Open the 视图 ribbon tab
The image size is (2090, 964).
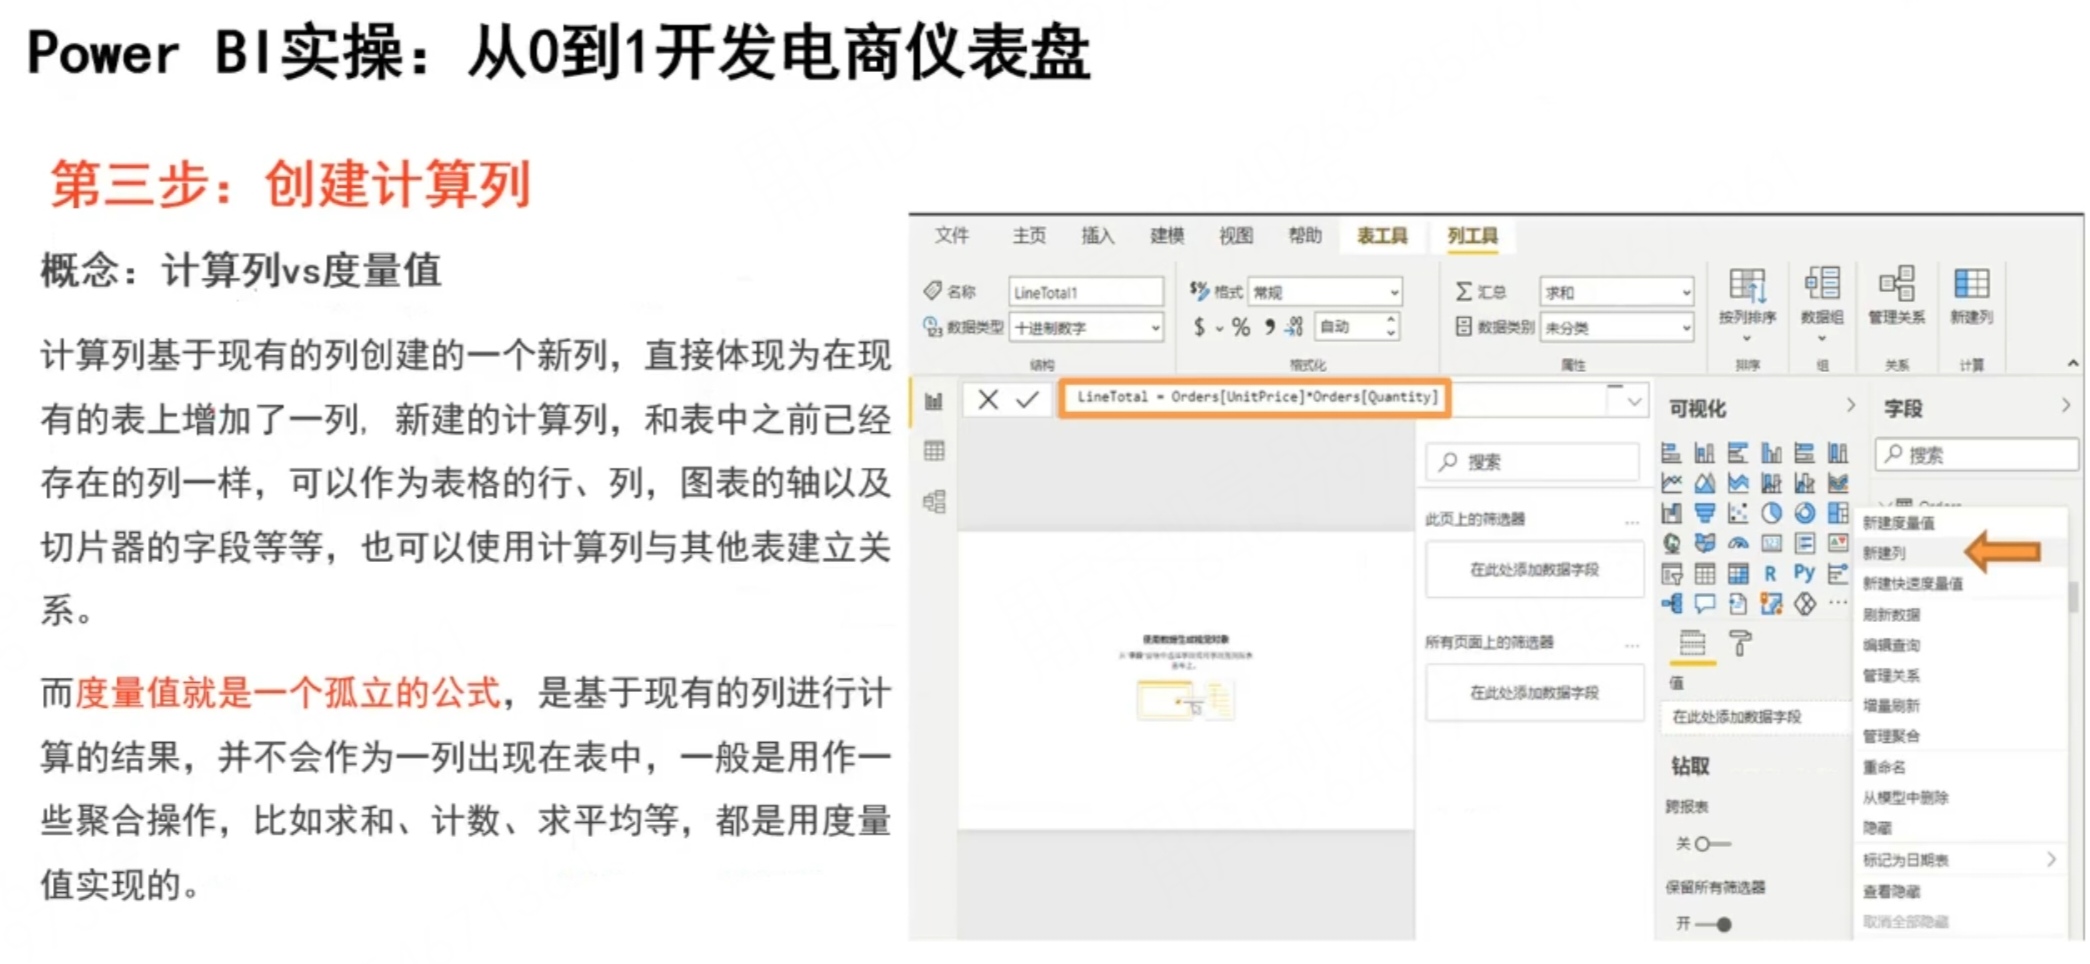coord(1236,236)
